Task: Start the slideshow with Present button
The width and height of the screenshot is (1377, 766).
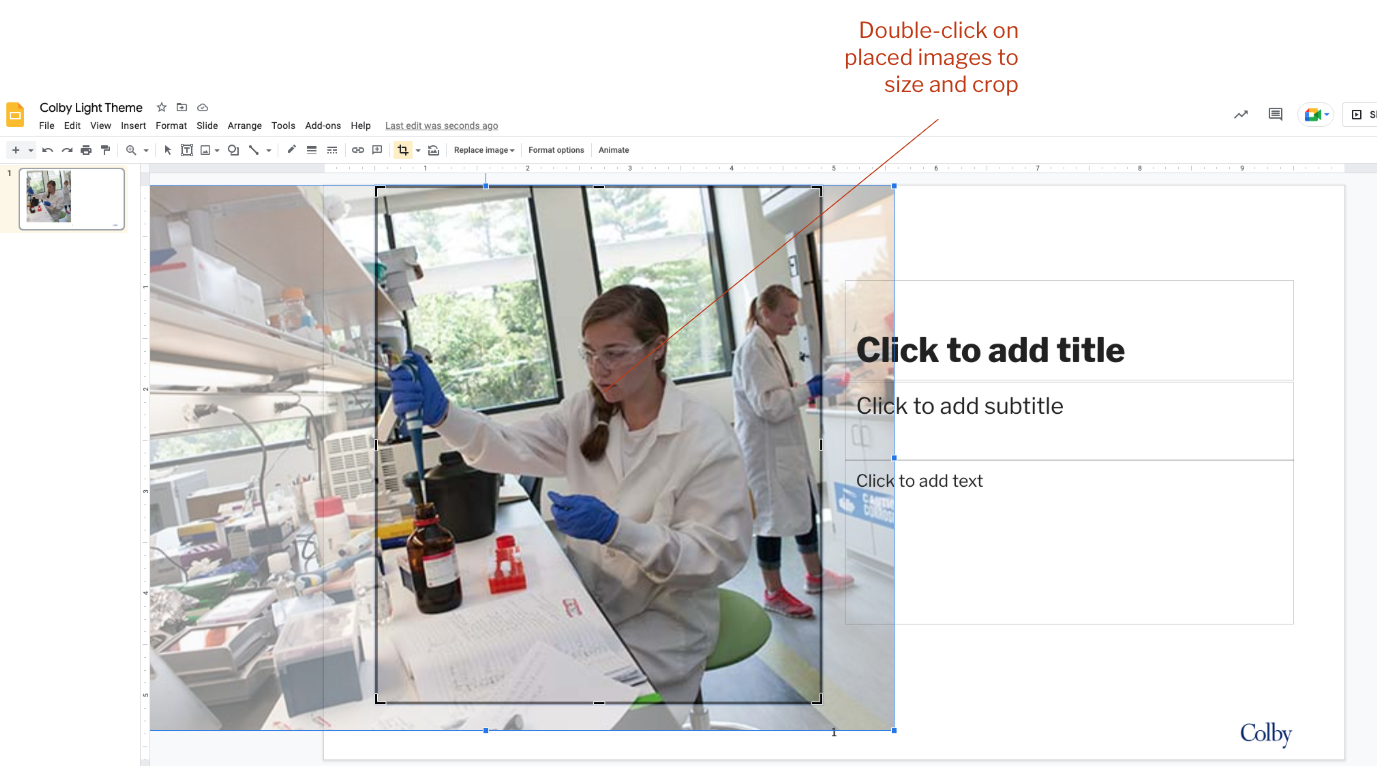Action: [x=1360, y=115]
